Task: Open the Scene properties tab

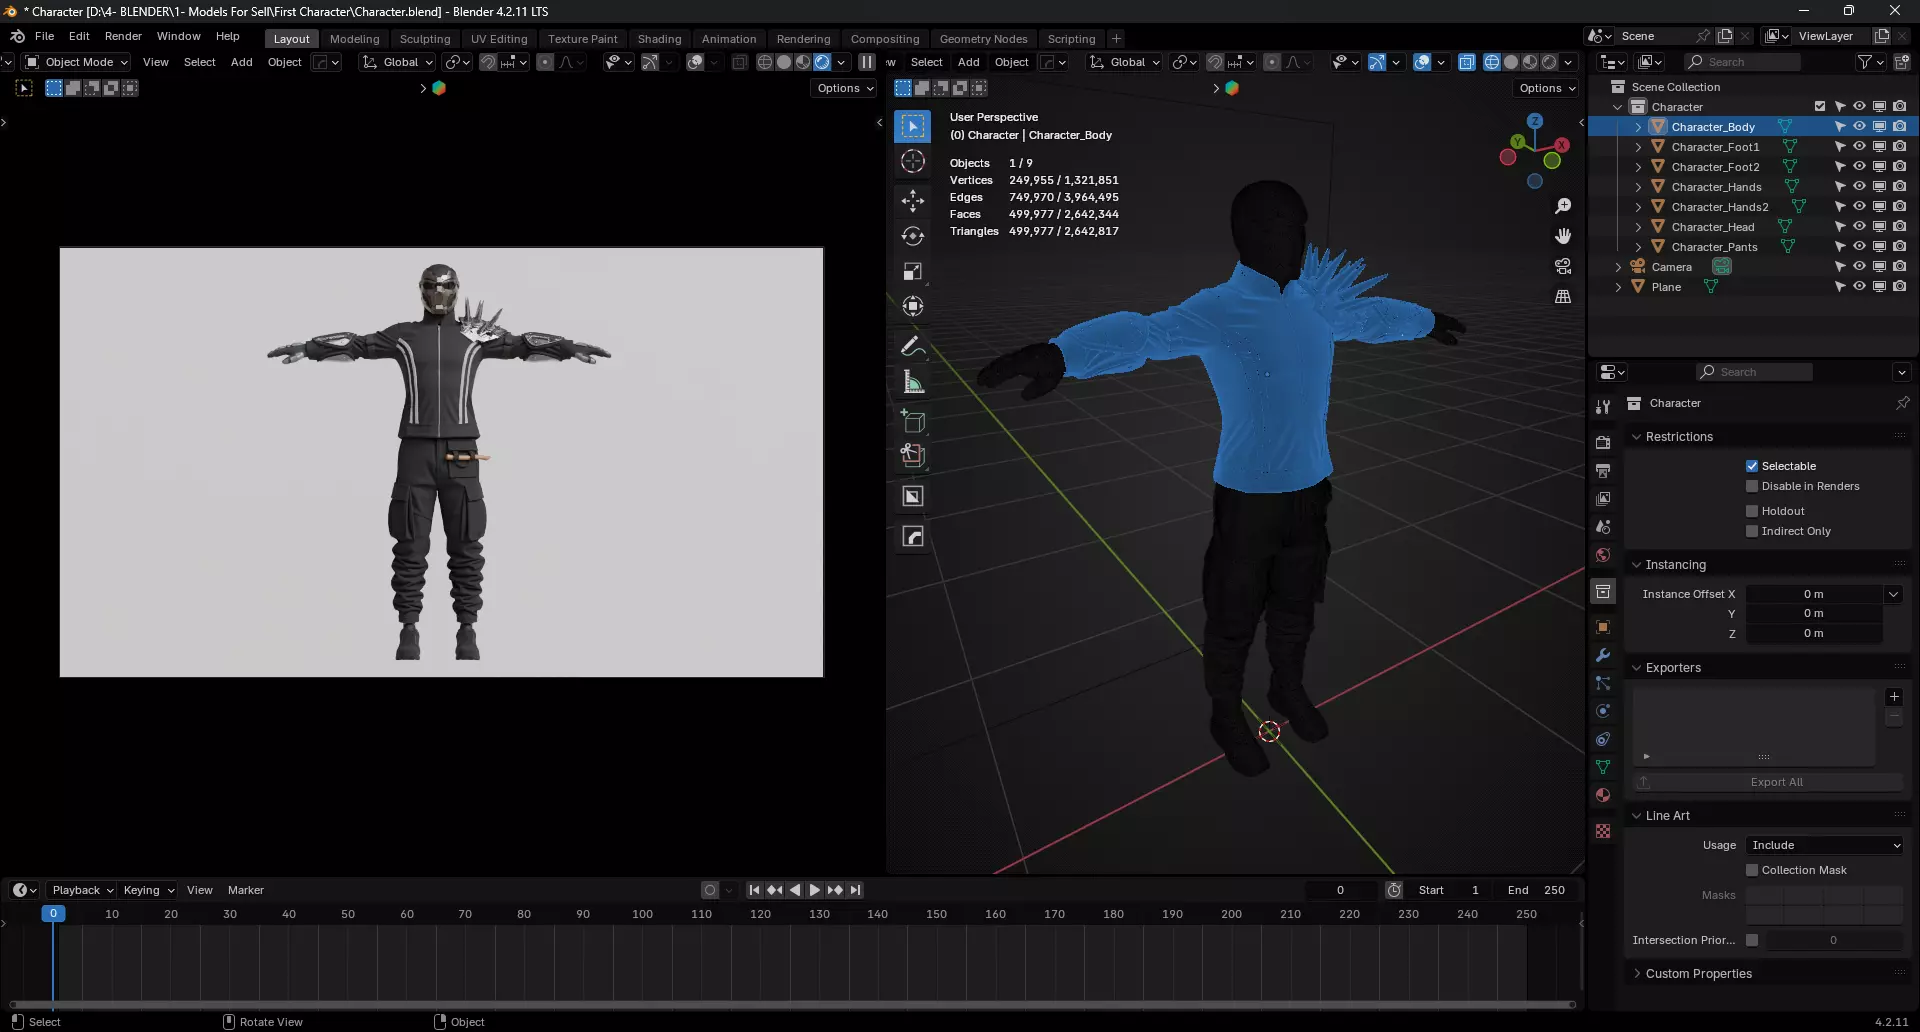Action: click(1603, 526)
